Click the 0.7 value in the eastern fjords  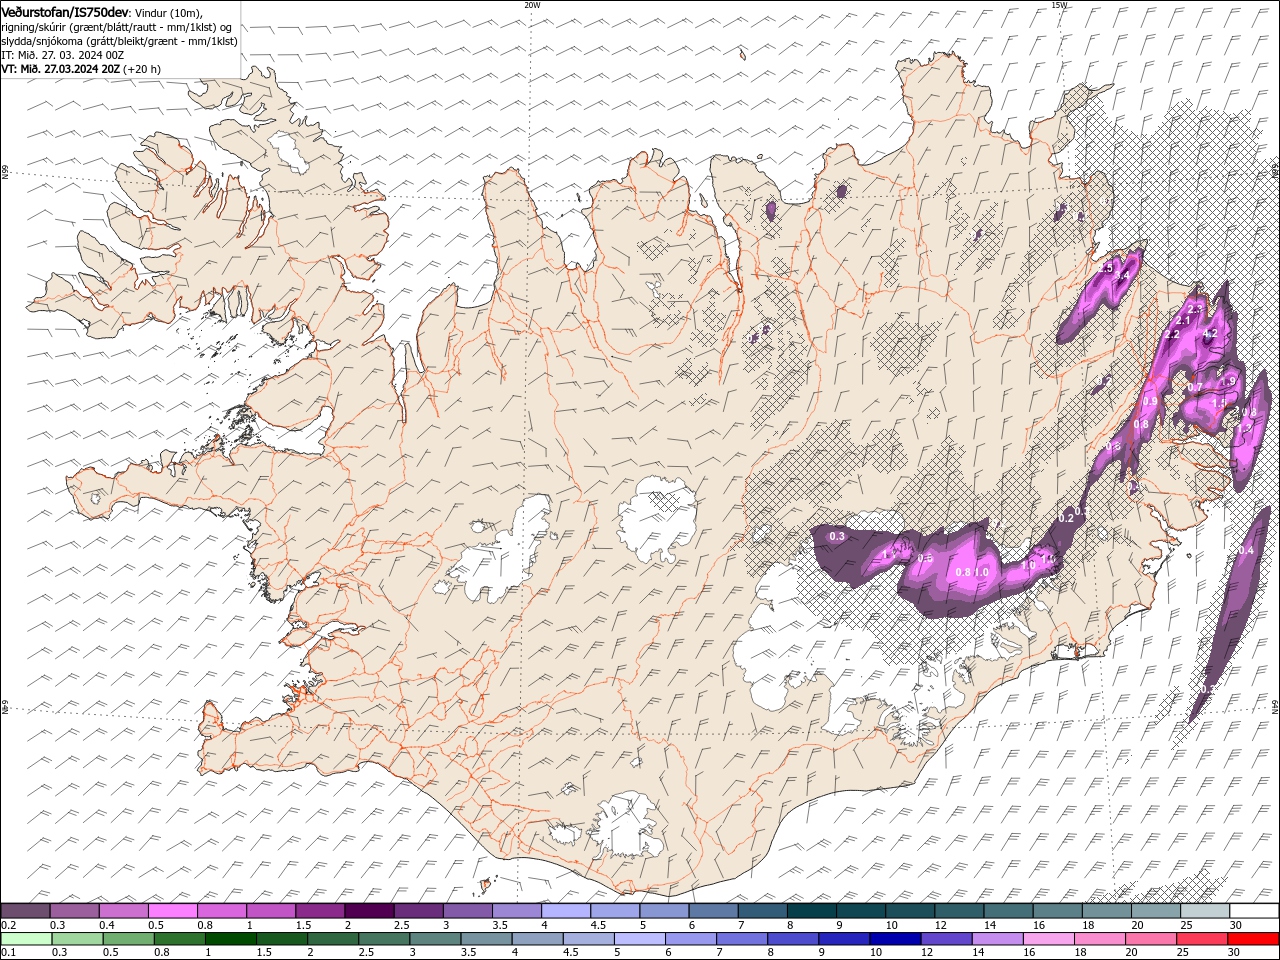pyautogui.click(x=1195, y=387)
